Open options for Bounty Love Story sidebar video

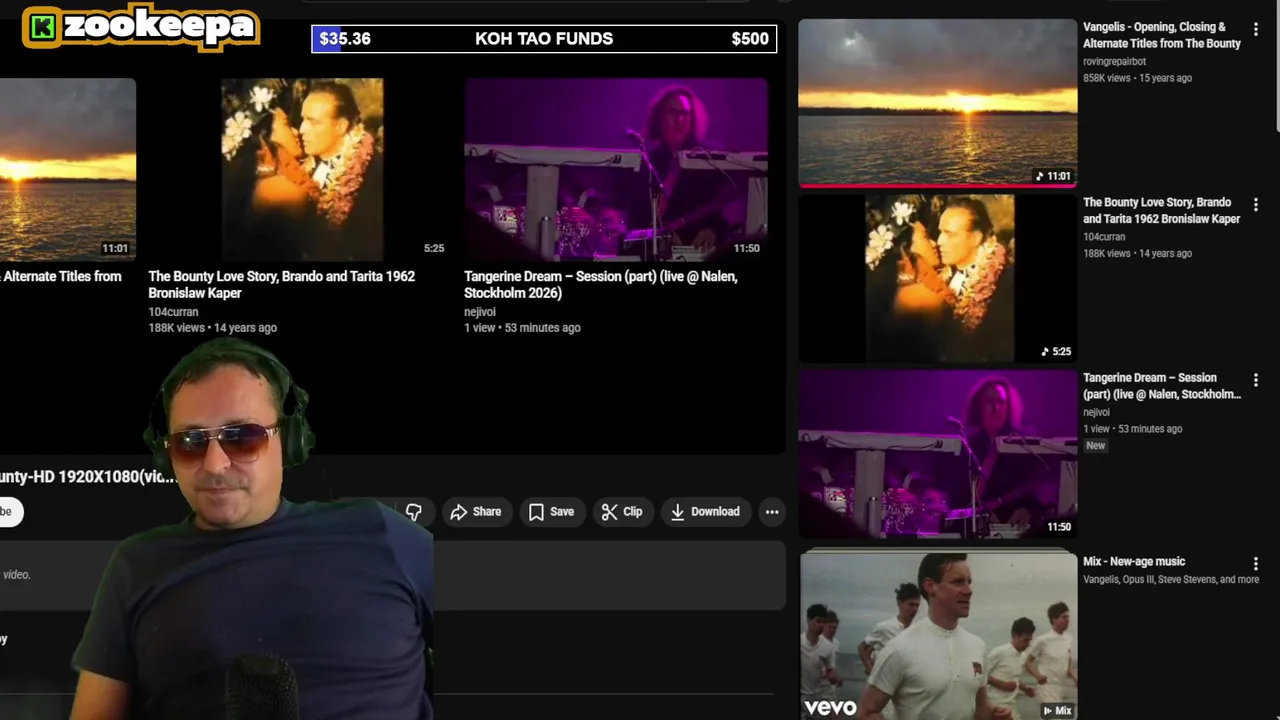click(1256, 205)
